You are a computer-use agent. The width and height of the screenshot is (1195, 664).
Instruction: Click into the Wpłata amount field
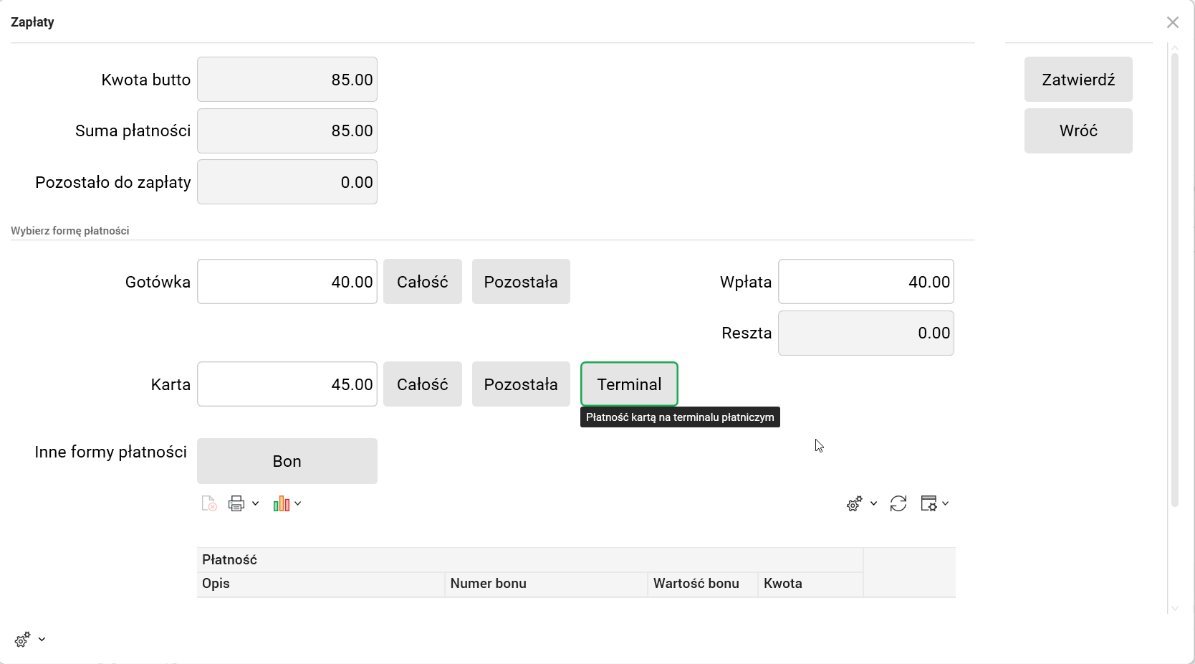865,282
